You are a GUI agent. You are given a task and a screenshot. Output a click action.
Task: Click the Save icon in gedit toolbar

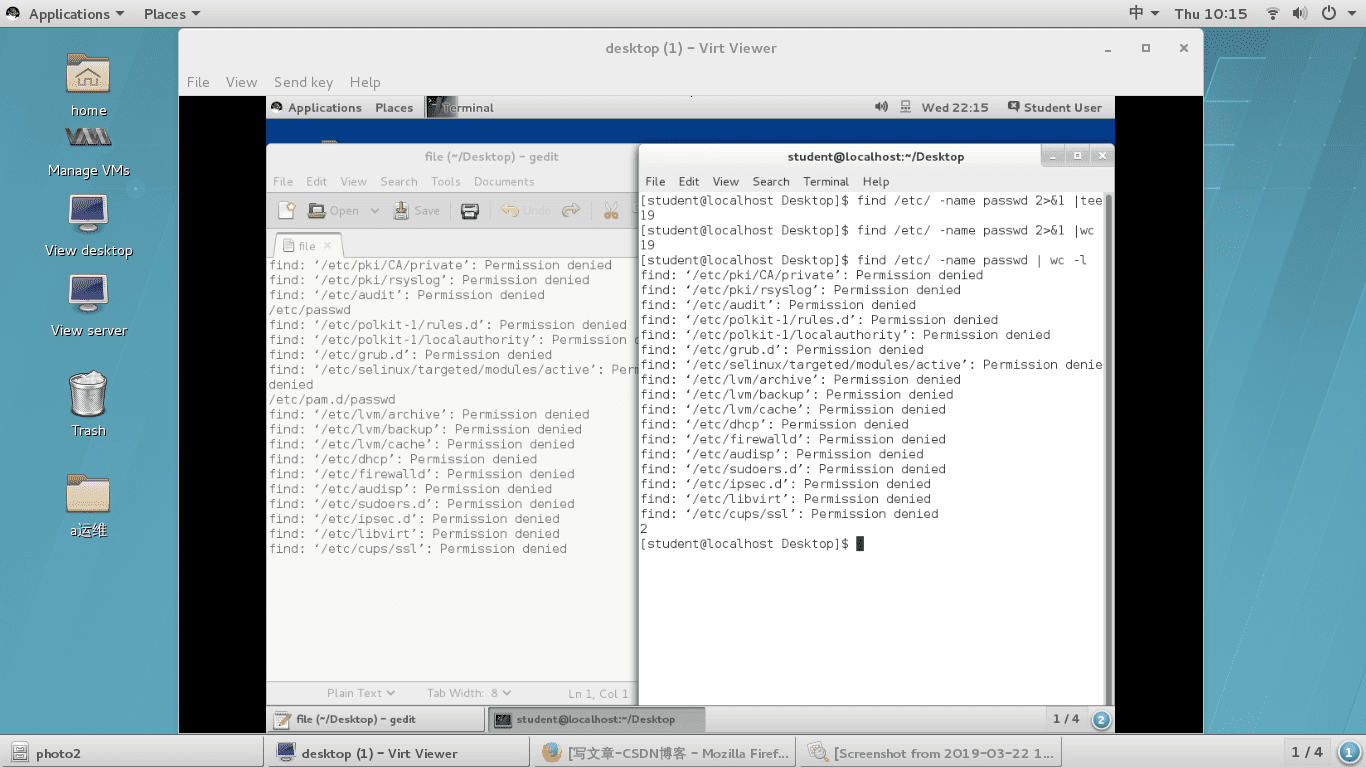pyautogui.click(x=416, y=210)
